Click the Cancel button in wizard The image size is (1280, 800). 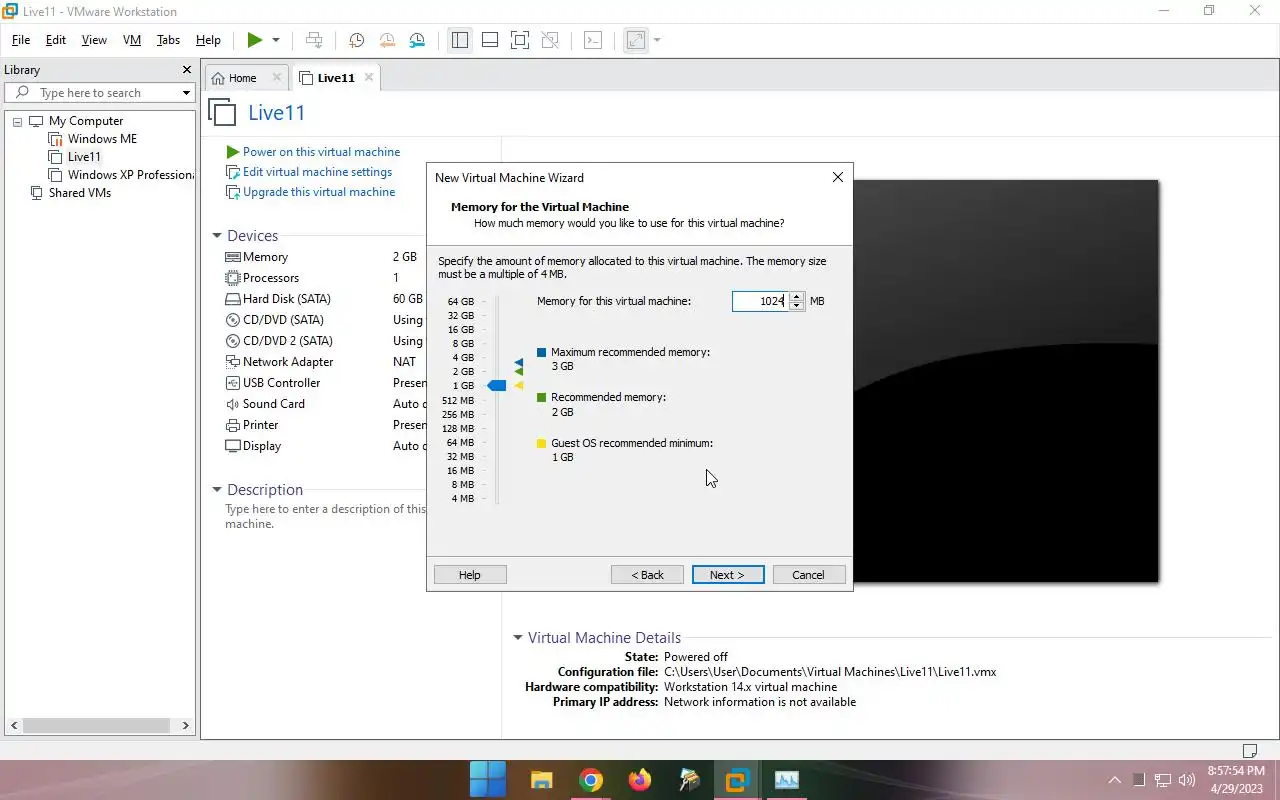coord(809,575)
